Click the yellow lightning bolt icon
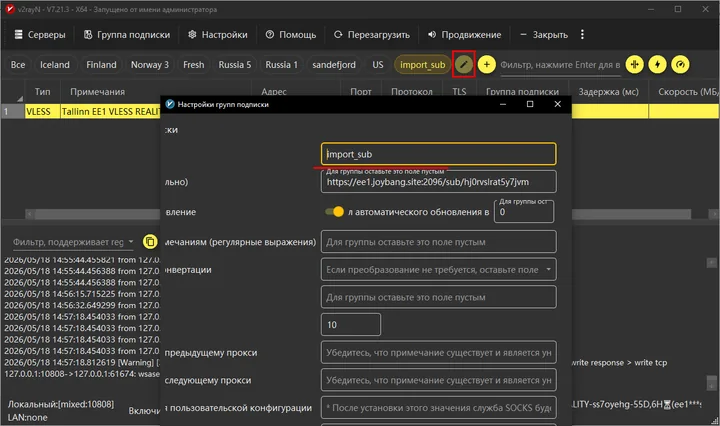720x426 pixels. 658,64
